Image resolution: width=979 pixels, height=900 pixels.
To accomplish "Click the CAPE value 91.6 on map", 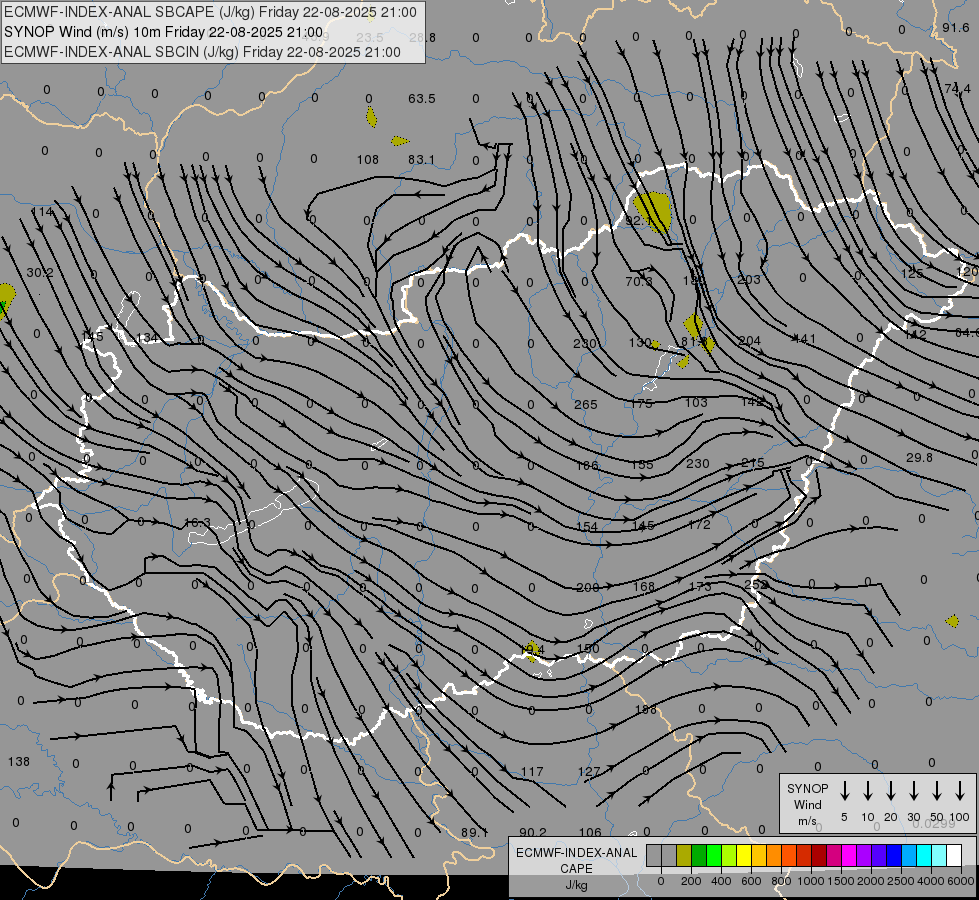I will (955, 27).
